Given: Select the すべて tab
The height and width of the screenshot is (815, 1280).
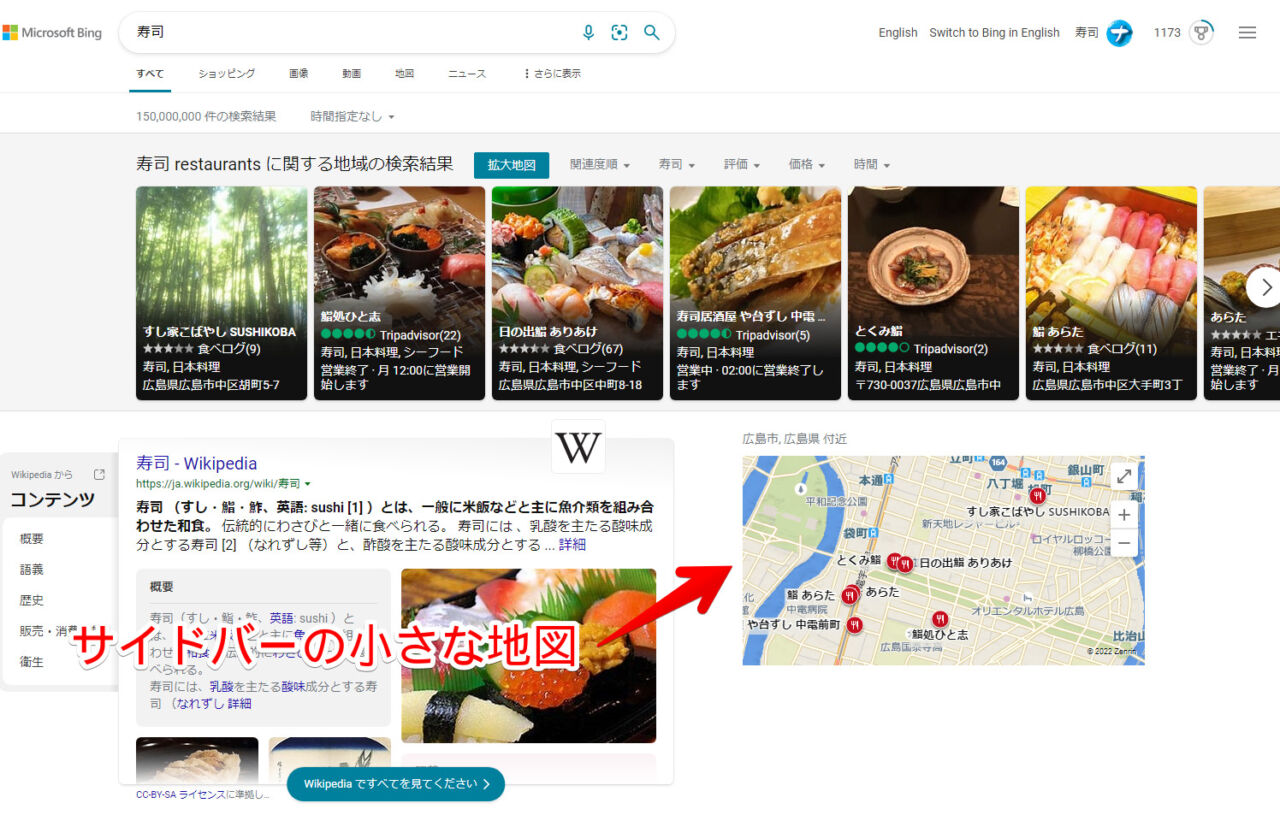Looking at the screenshot, I should tap(150, 74).
